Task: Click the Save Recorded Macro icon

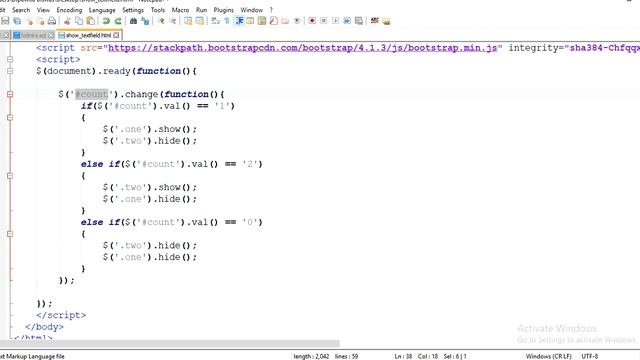Action: [359, 21]
